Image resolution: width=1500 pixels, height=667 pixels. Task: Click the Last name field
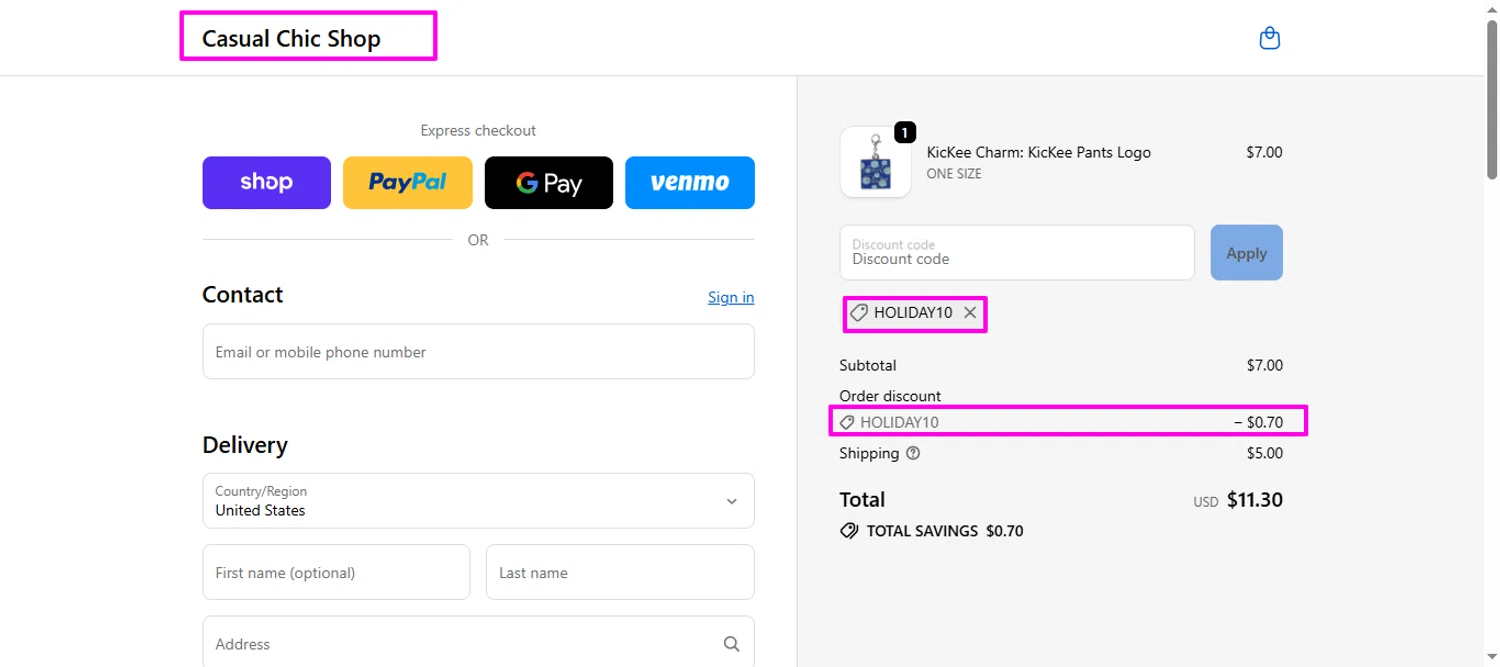pos(620,572)
